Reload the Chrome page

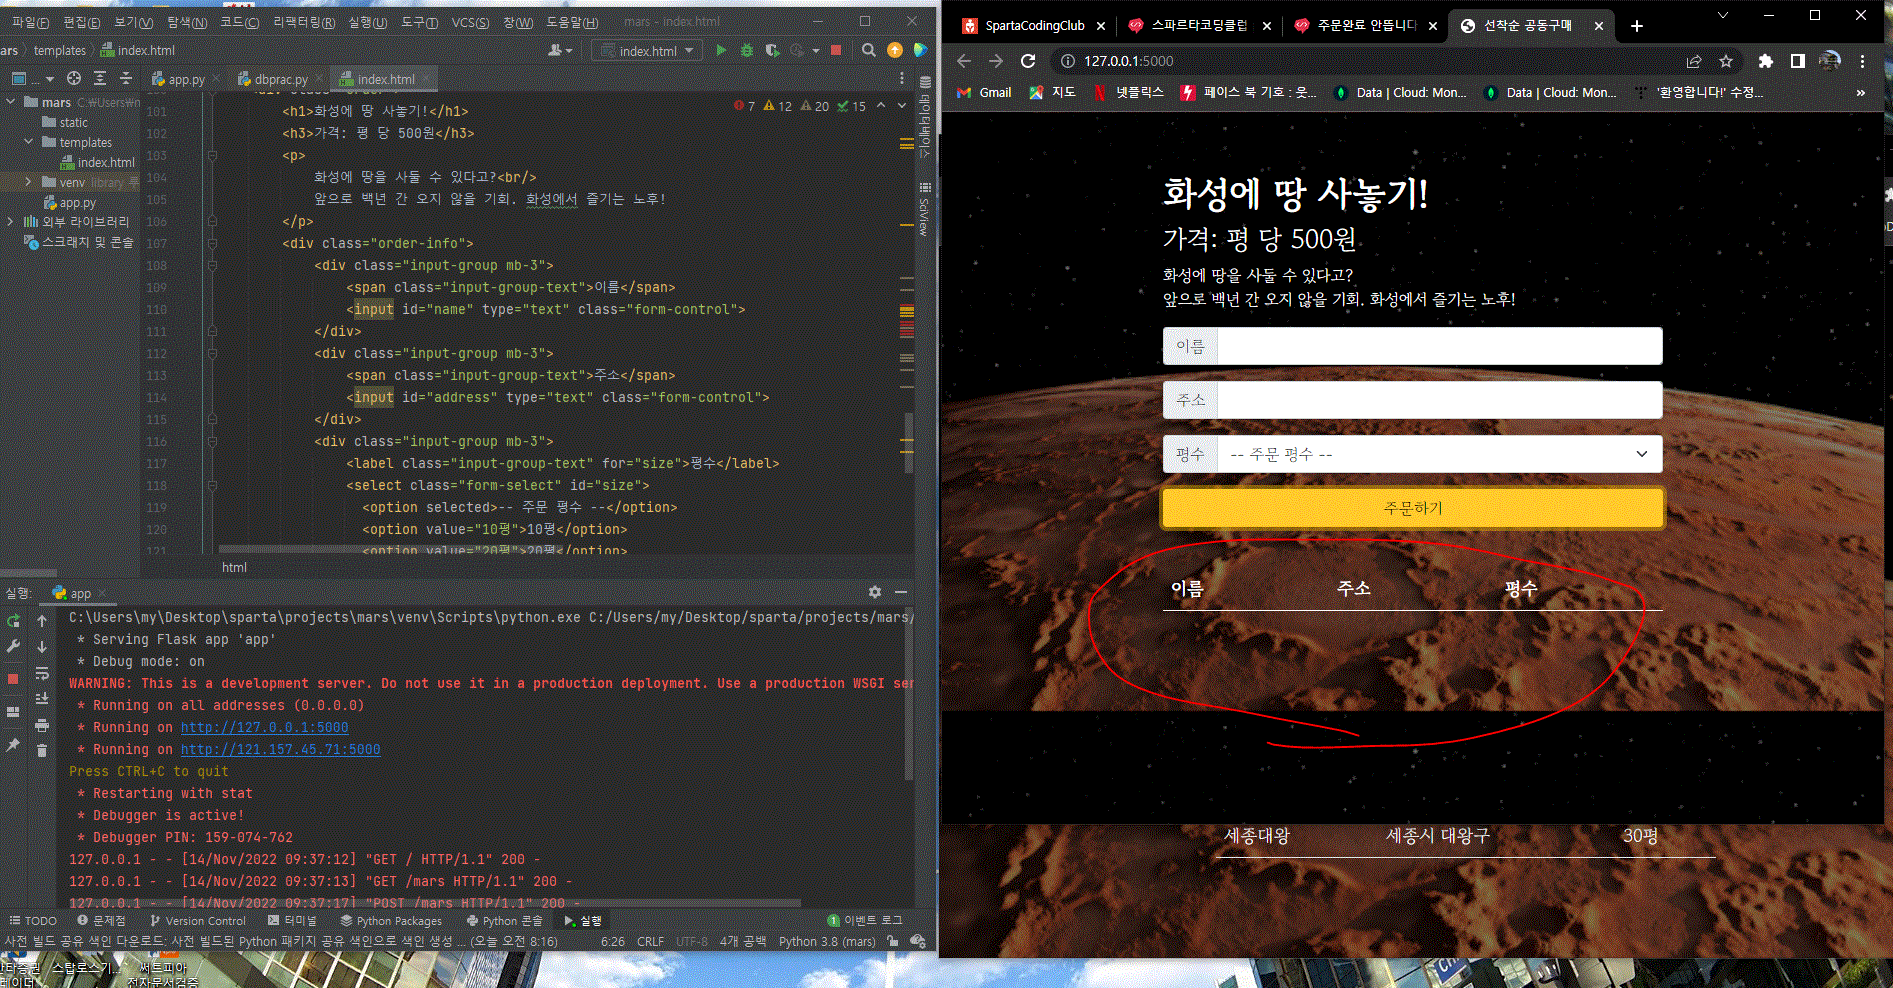1028,61
